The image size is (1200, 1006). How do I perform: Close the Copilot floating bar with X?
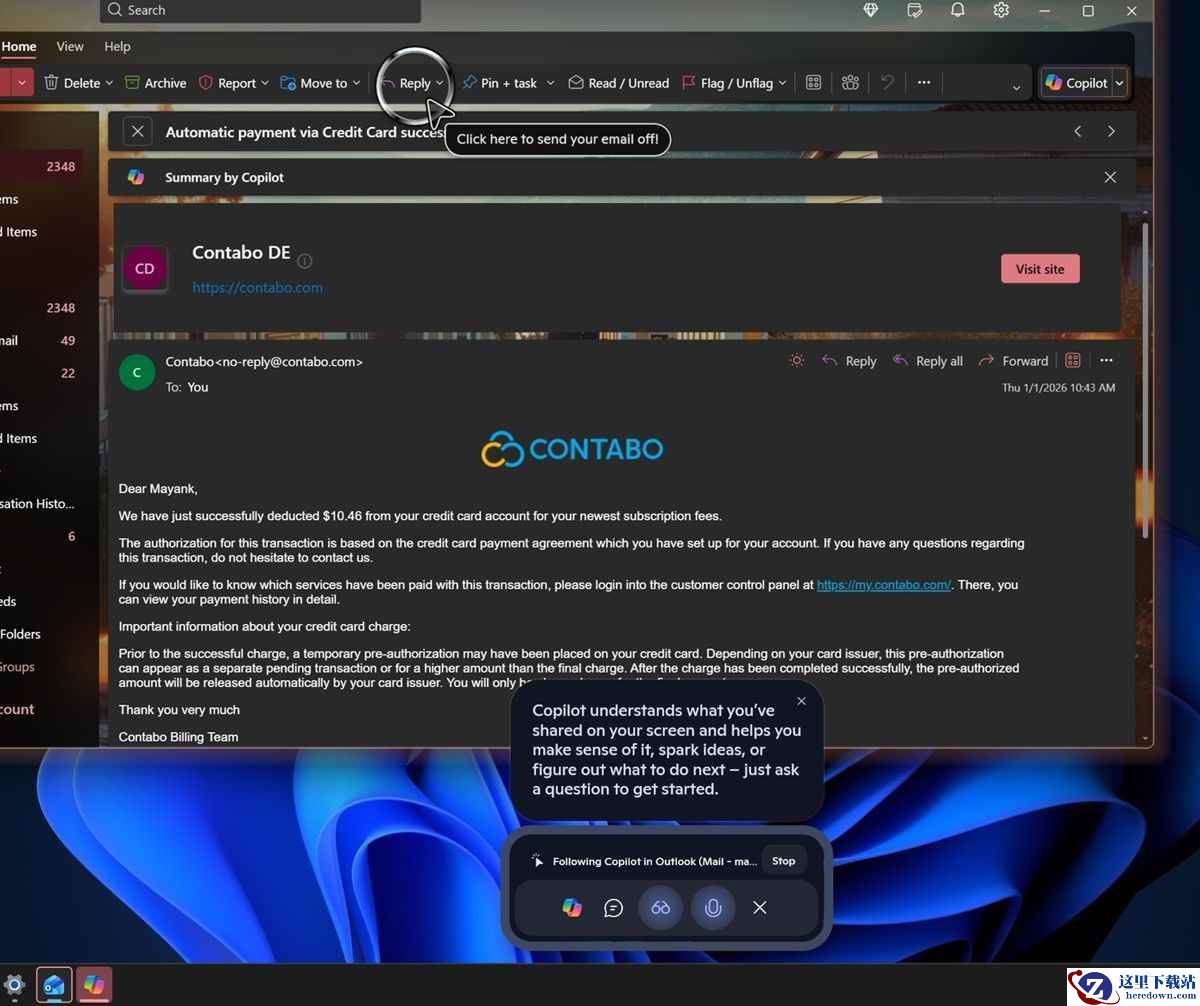coord(760,907)
